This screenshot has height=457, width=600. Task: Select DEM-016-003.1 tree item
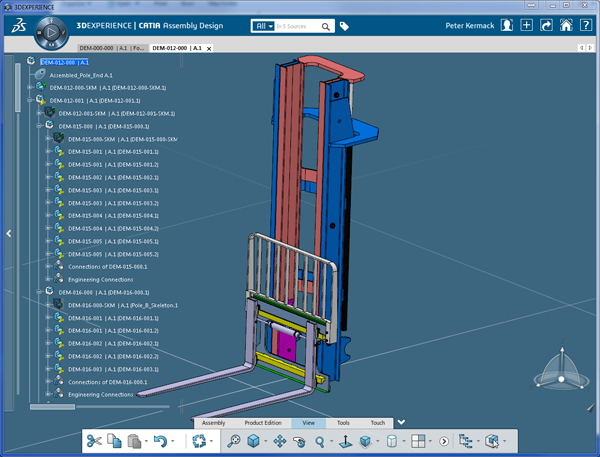[x=113, y=369]
